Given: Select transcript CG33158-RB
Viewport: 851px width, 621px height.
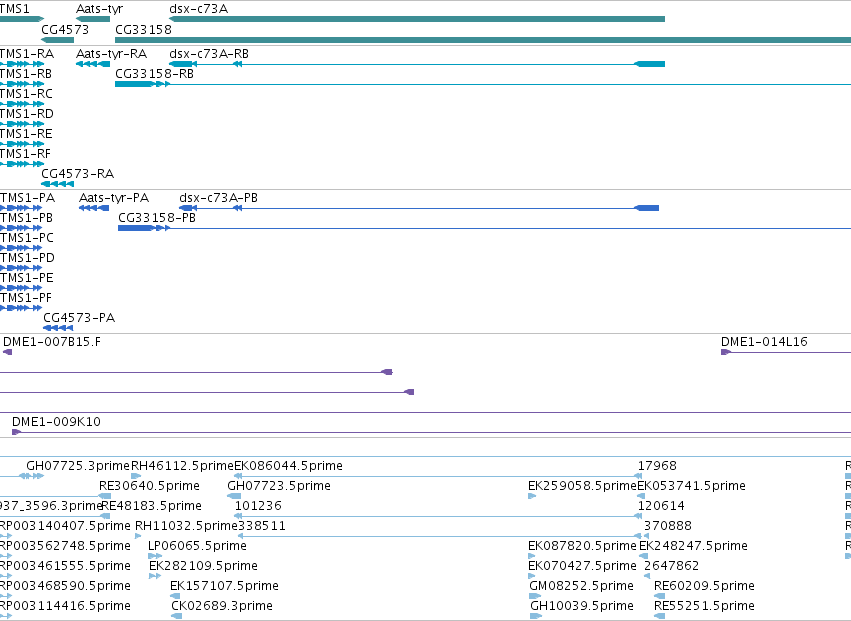Looking at the screenshot, I should point(154,74).
